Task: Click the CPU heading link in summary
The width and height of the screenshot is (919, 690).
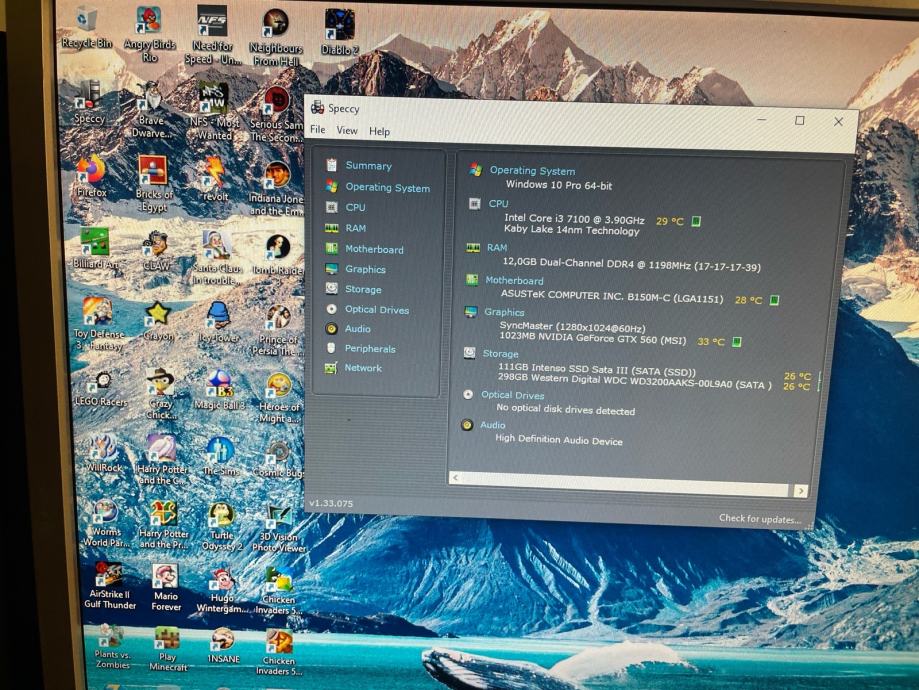Action: pyautogui.click(x=499, y=203)
